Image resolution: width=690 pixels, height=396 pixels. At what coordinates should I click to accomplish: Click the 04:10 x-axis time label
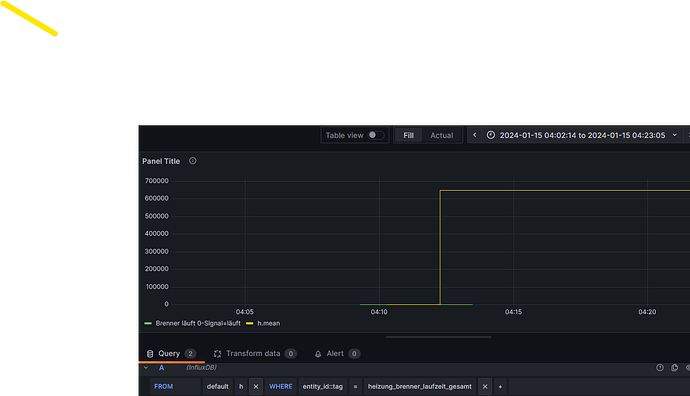coord(379,312)
